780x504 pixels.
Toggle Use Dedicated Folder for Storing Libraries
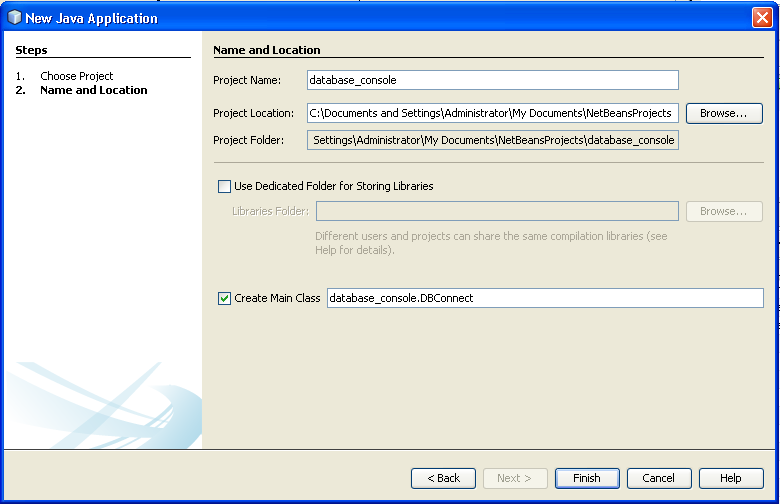point(224,186)
